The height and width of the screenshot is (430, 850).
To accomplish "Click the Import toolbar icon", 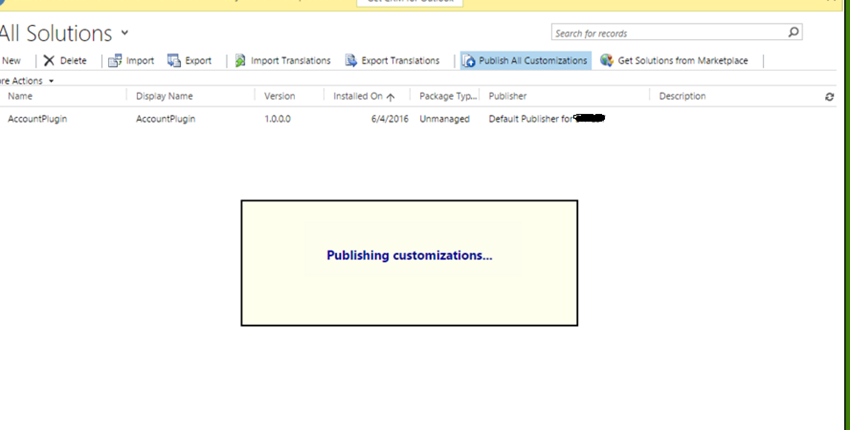I will point(115,61).
